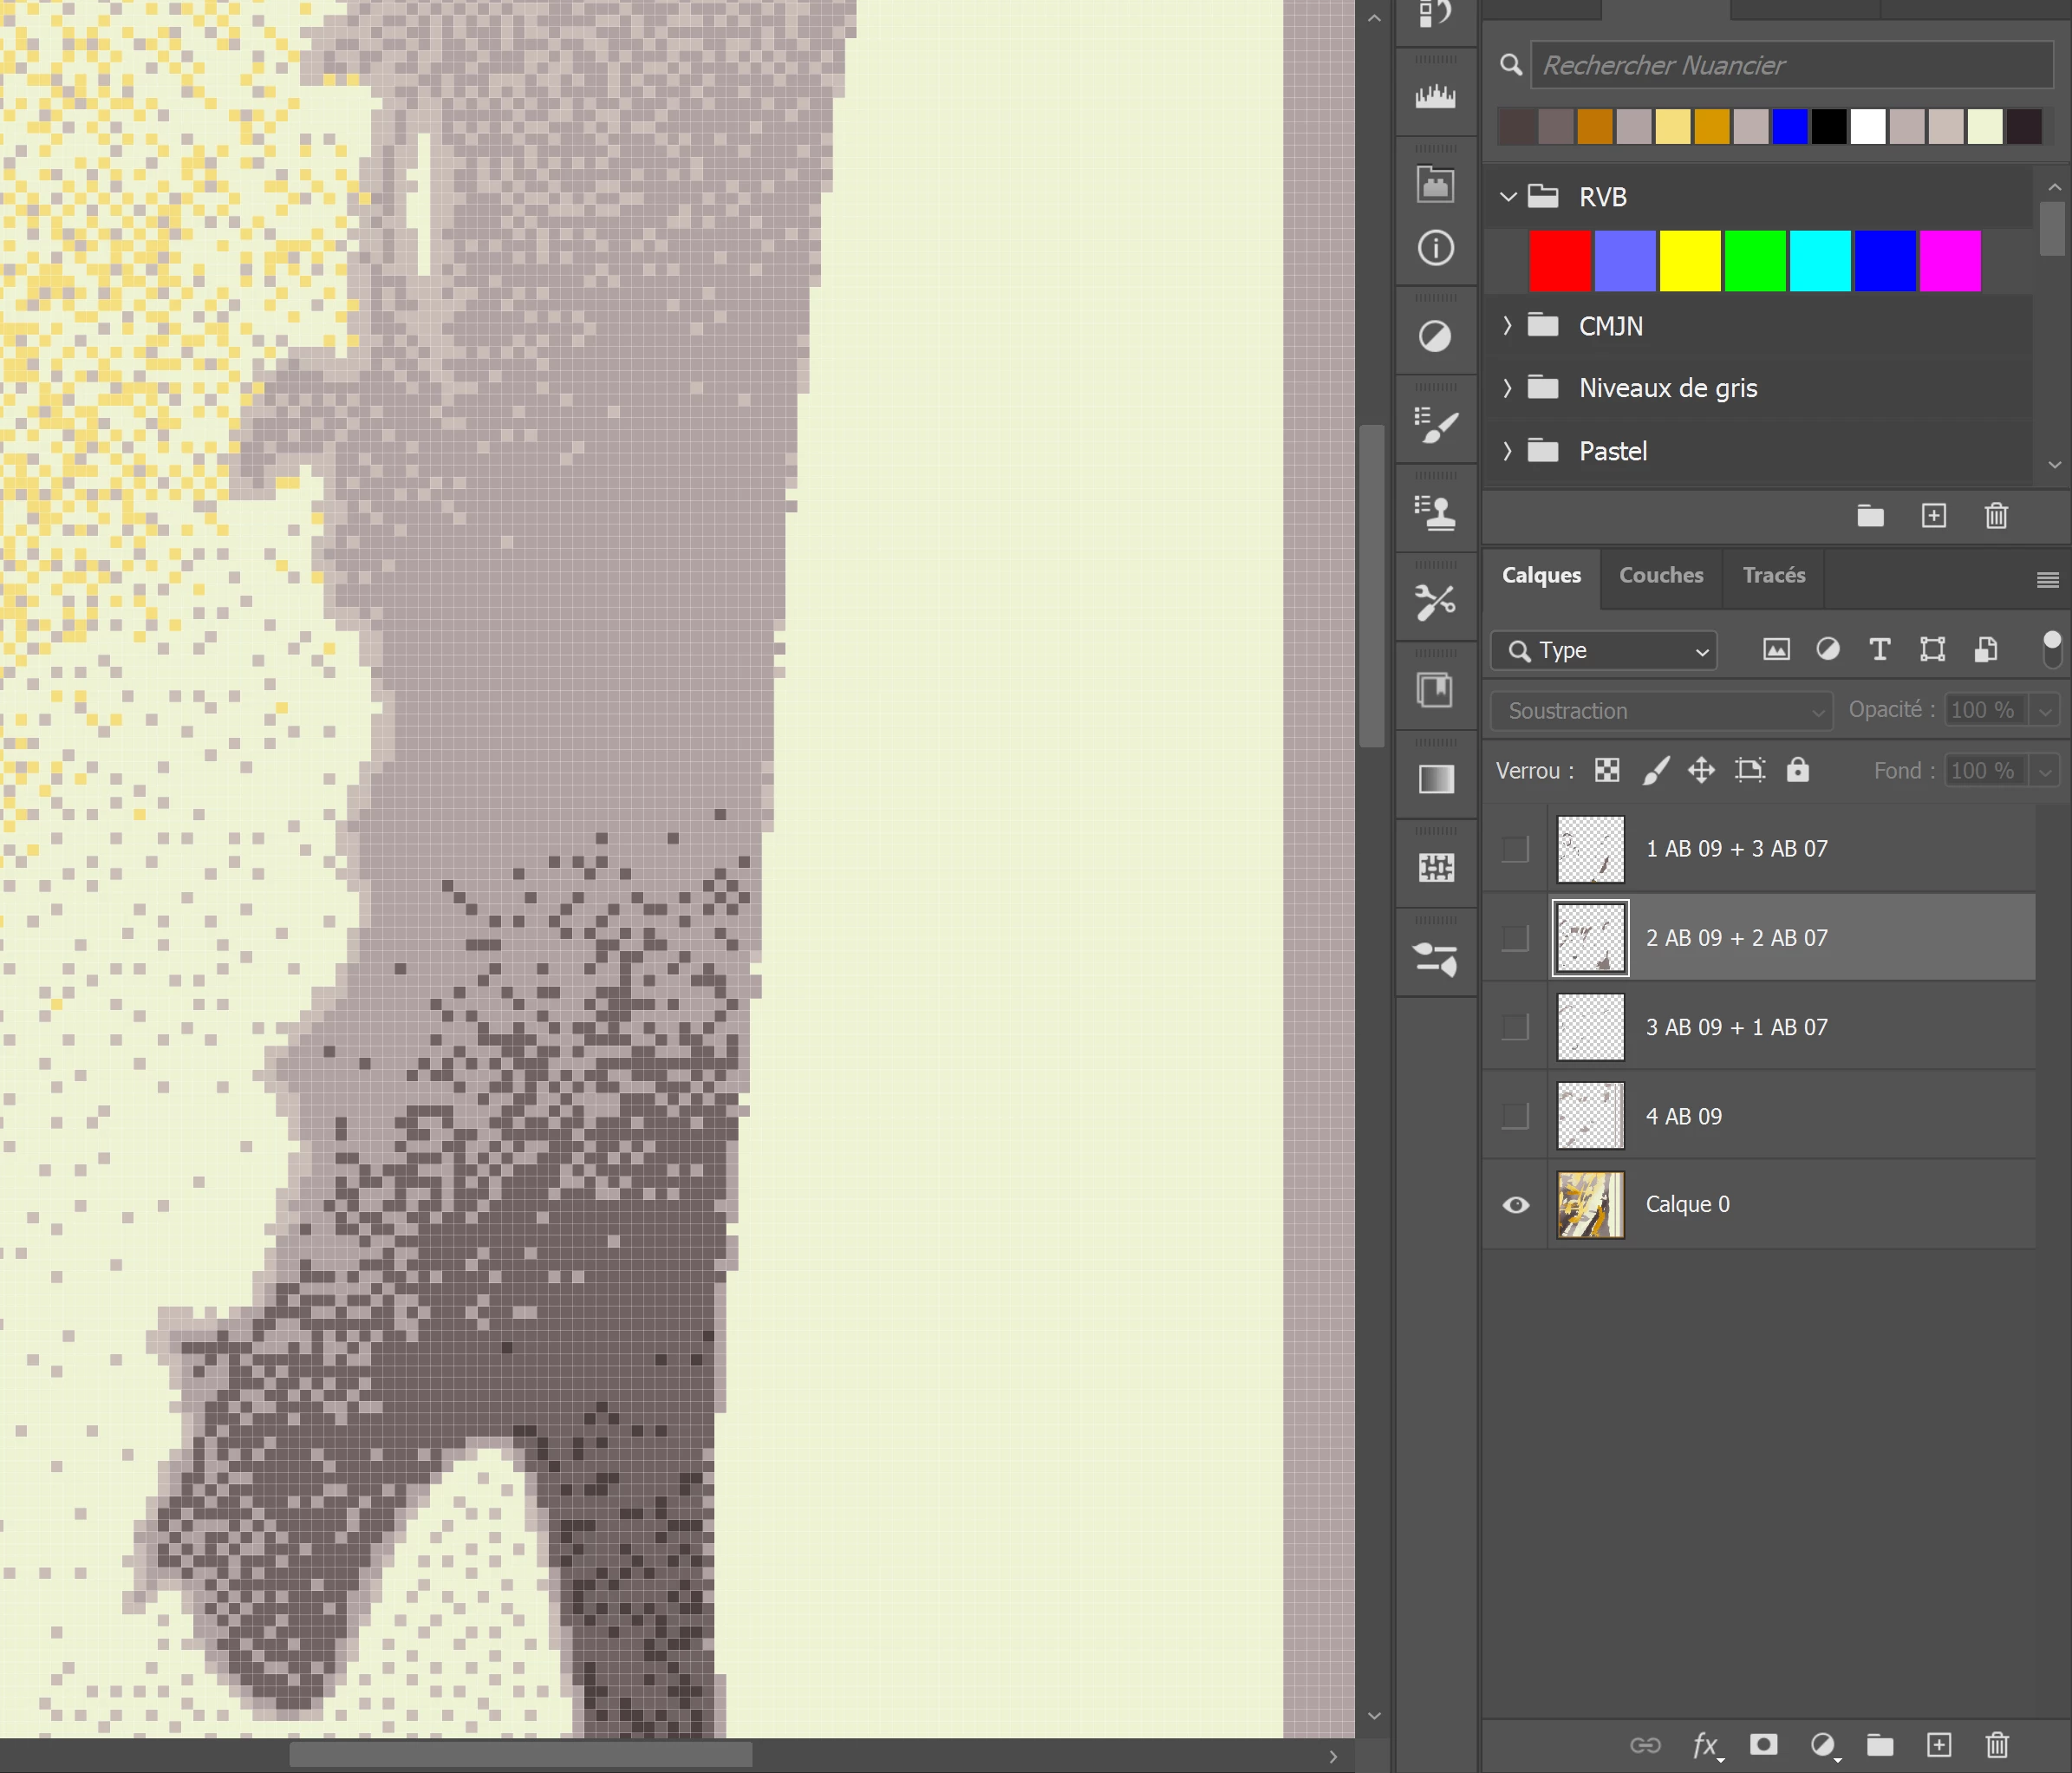Open the Info panel icon
Image resolution: width=2072 pixels, height=1773 pixels.
pyautogui.click(x=1435, y=248)
